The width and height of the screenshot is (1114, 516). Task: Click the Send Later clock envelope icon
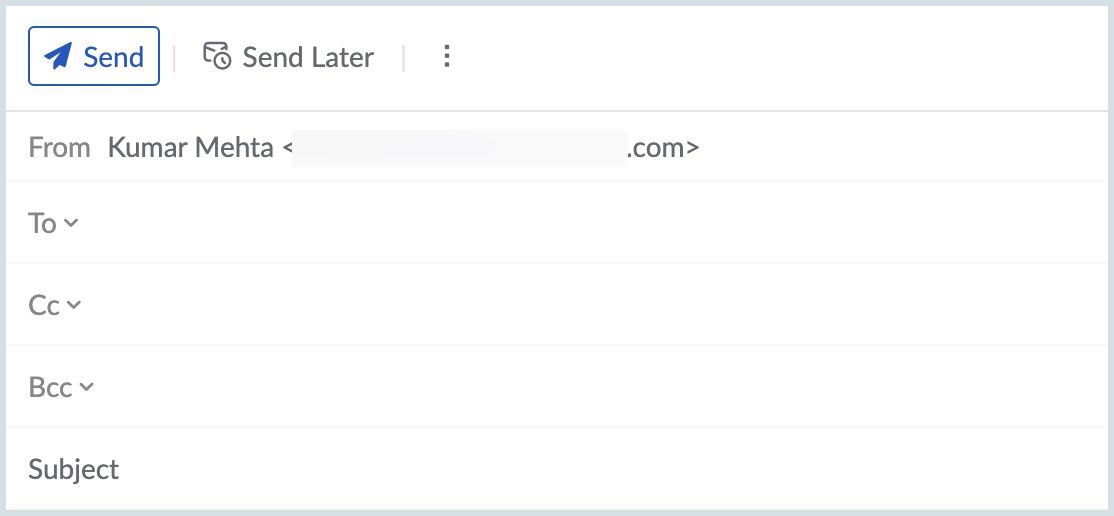217,55
